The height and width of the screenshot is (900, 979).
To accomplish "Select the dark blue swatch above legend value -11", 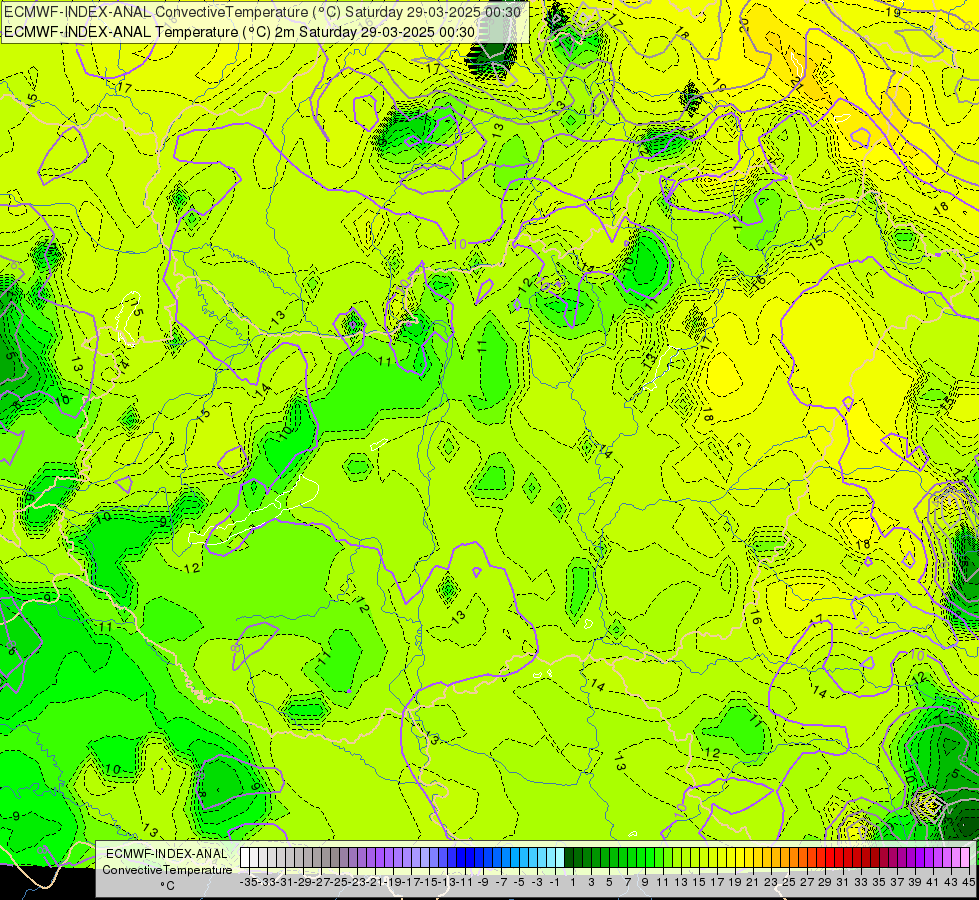I will [460, 857].
